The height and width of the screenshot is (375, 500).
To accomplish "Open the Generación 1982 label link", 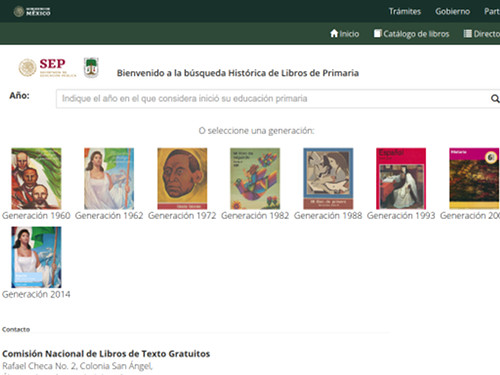I will [x=255, y=216].
